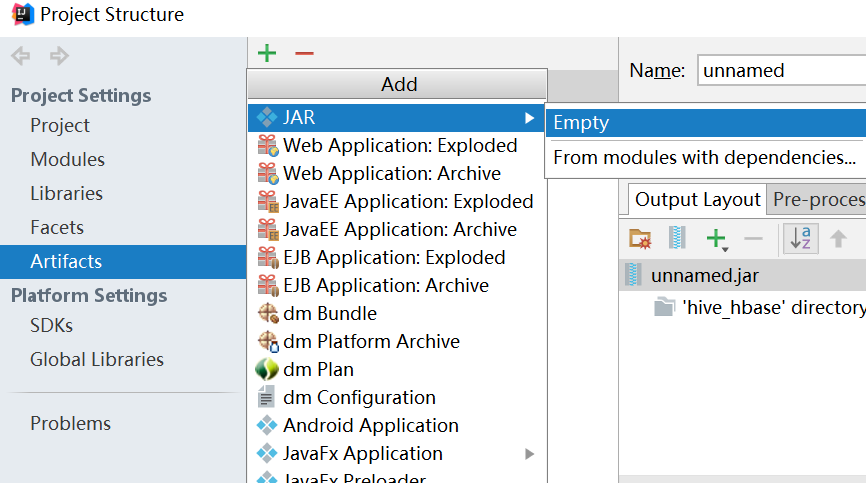Image resolution: width=866 pixels, height=483 pixels.
Task: Click the dm Platform Archive icon
Action: 268,342
